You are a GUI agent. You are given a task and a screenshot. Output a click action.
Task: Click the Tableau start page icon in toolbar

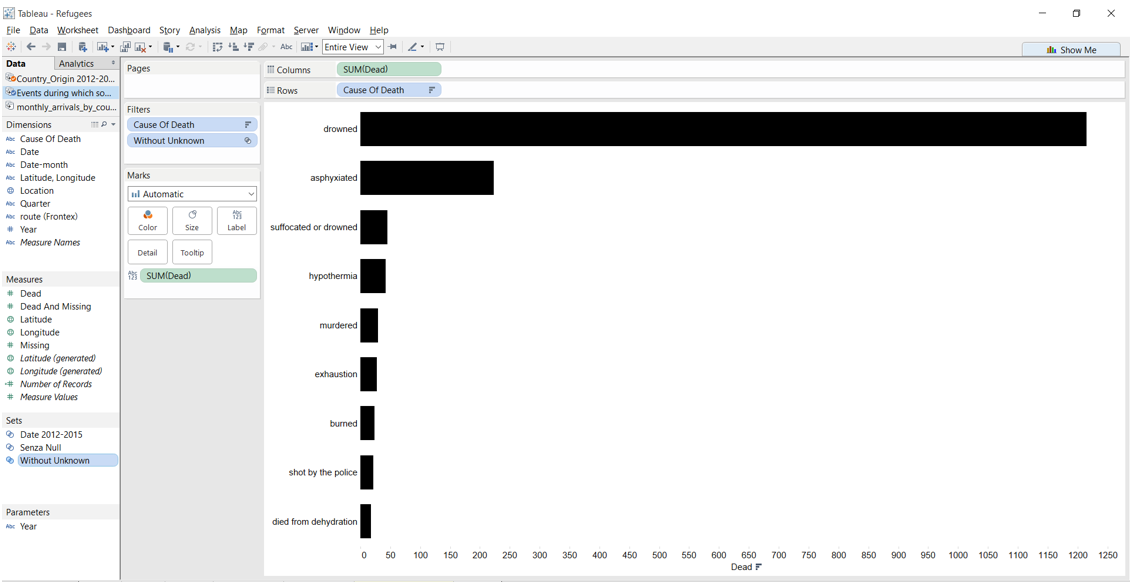[x=11, y=47]
